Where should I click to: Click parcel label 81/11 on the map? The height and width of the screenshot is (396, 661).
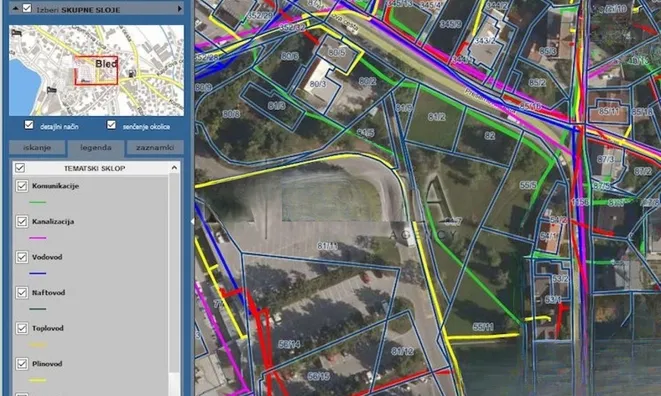[327, 245]
